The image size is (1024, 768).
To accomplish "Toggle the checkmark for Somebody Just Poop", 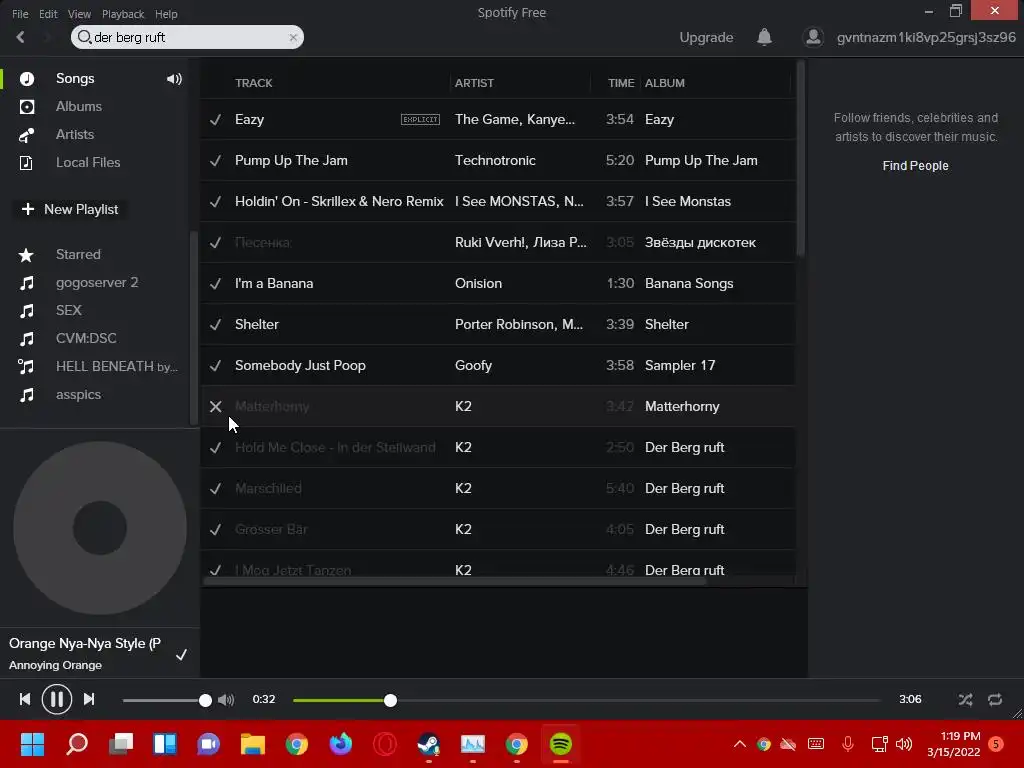I will [x=216, y=366].
